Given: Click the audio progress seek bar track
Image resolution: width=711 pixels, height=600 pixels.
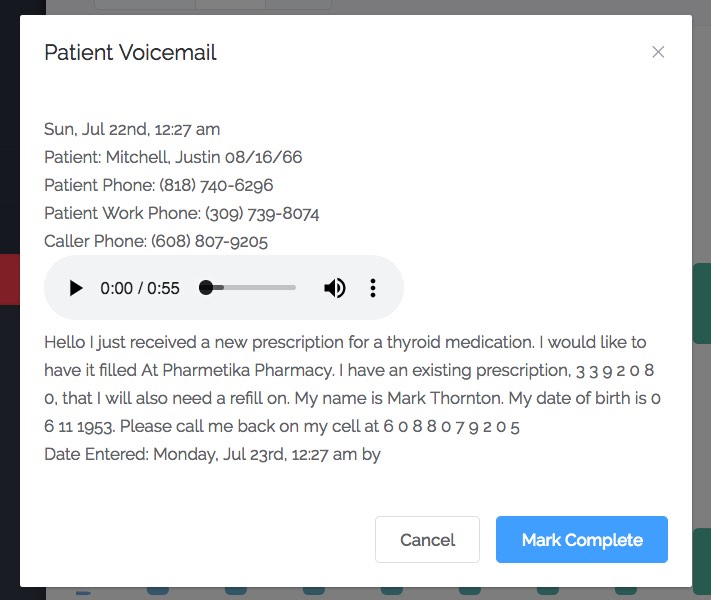Looking at the screenshot, I should (x=248, y=288).
